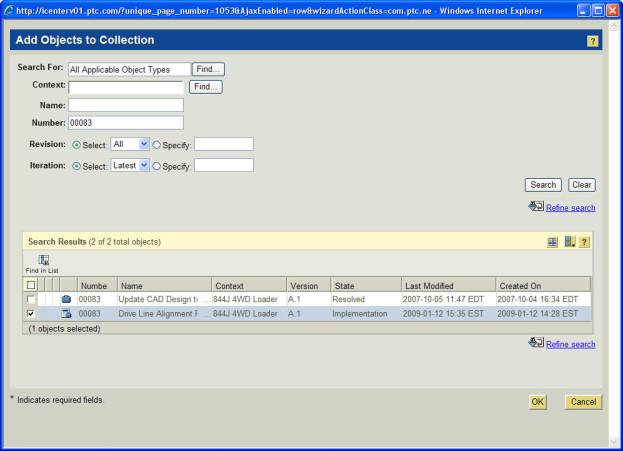Click 844J 4WD Loader in the Implementation row

245,314
